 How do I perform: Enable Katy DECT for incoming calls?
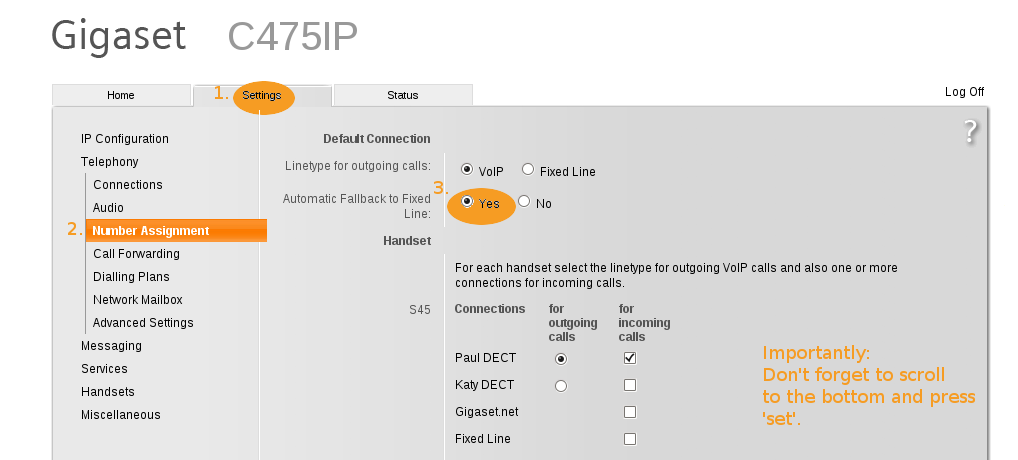click(x=630, y=385)
